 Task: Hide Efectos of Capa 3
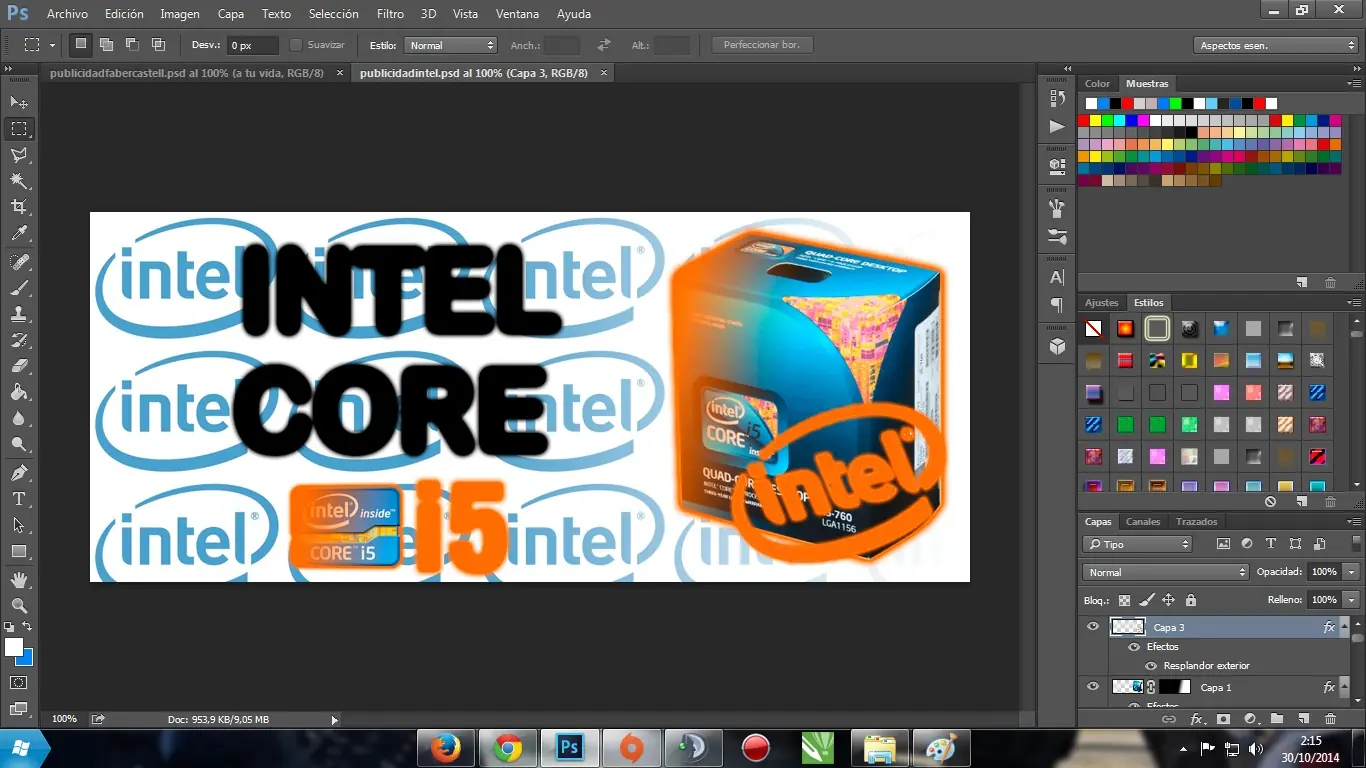click(x=1134, y=647)
